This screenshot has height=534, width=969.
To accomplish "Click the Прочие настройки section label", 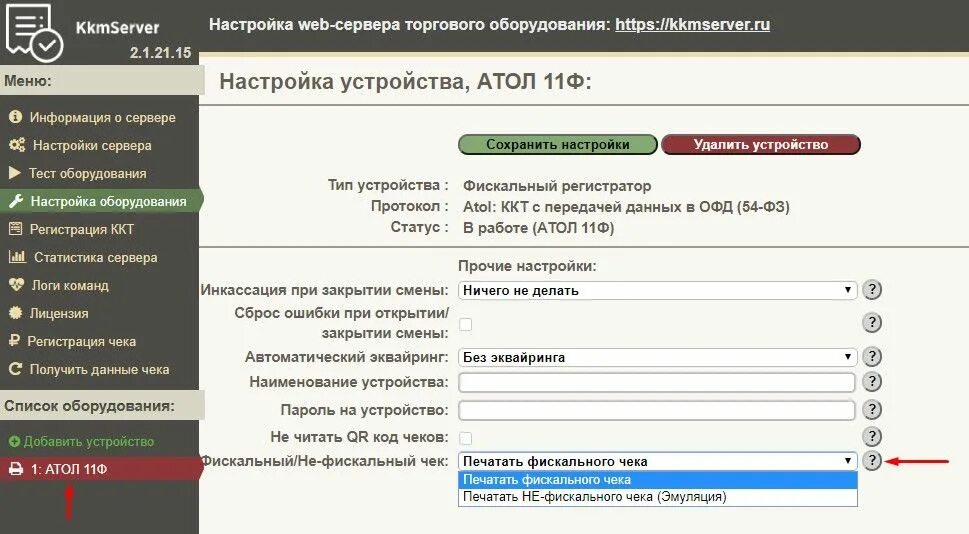I will [527, 266].
